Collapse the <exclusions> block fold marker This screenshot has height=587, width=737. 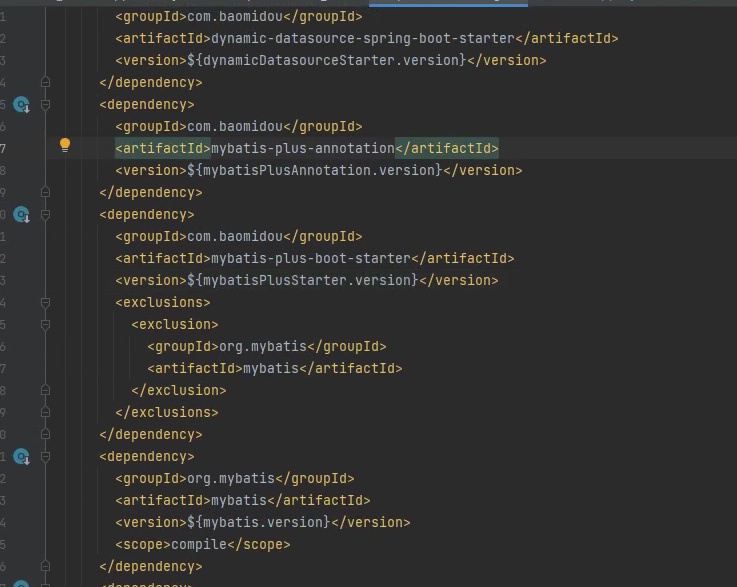coord(46,303)
